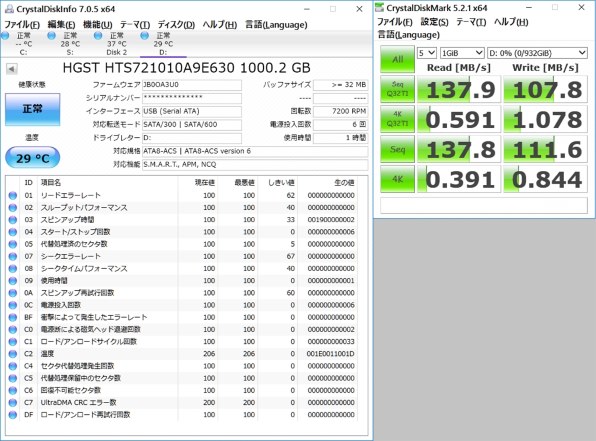Select the S: drive tab at 28 °C
The height and width of the screenshot is (441, 596).
[70, 44]
